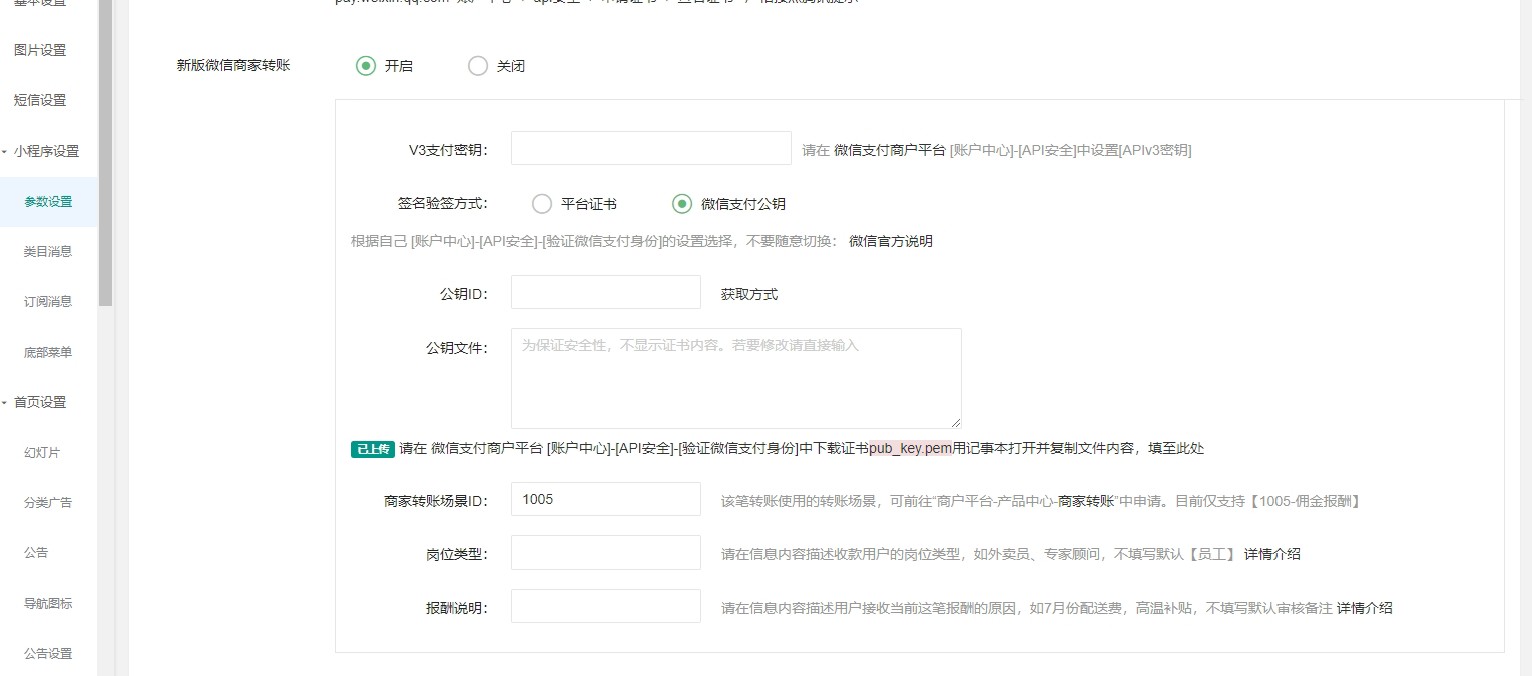The image size is (1532, 676).
Task: Open 详情介绍 link in 岗位类型 row
Action: 1272,554
